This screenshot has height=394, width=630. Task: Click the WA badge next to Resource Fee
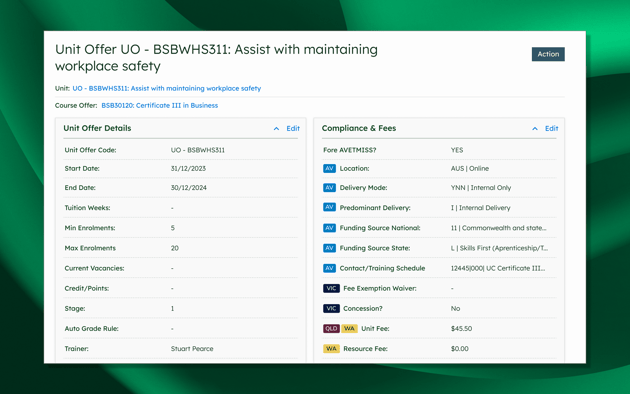tap(331, 349)
